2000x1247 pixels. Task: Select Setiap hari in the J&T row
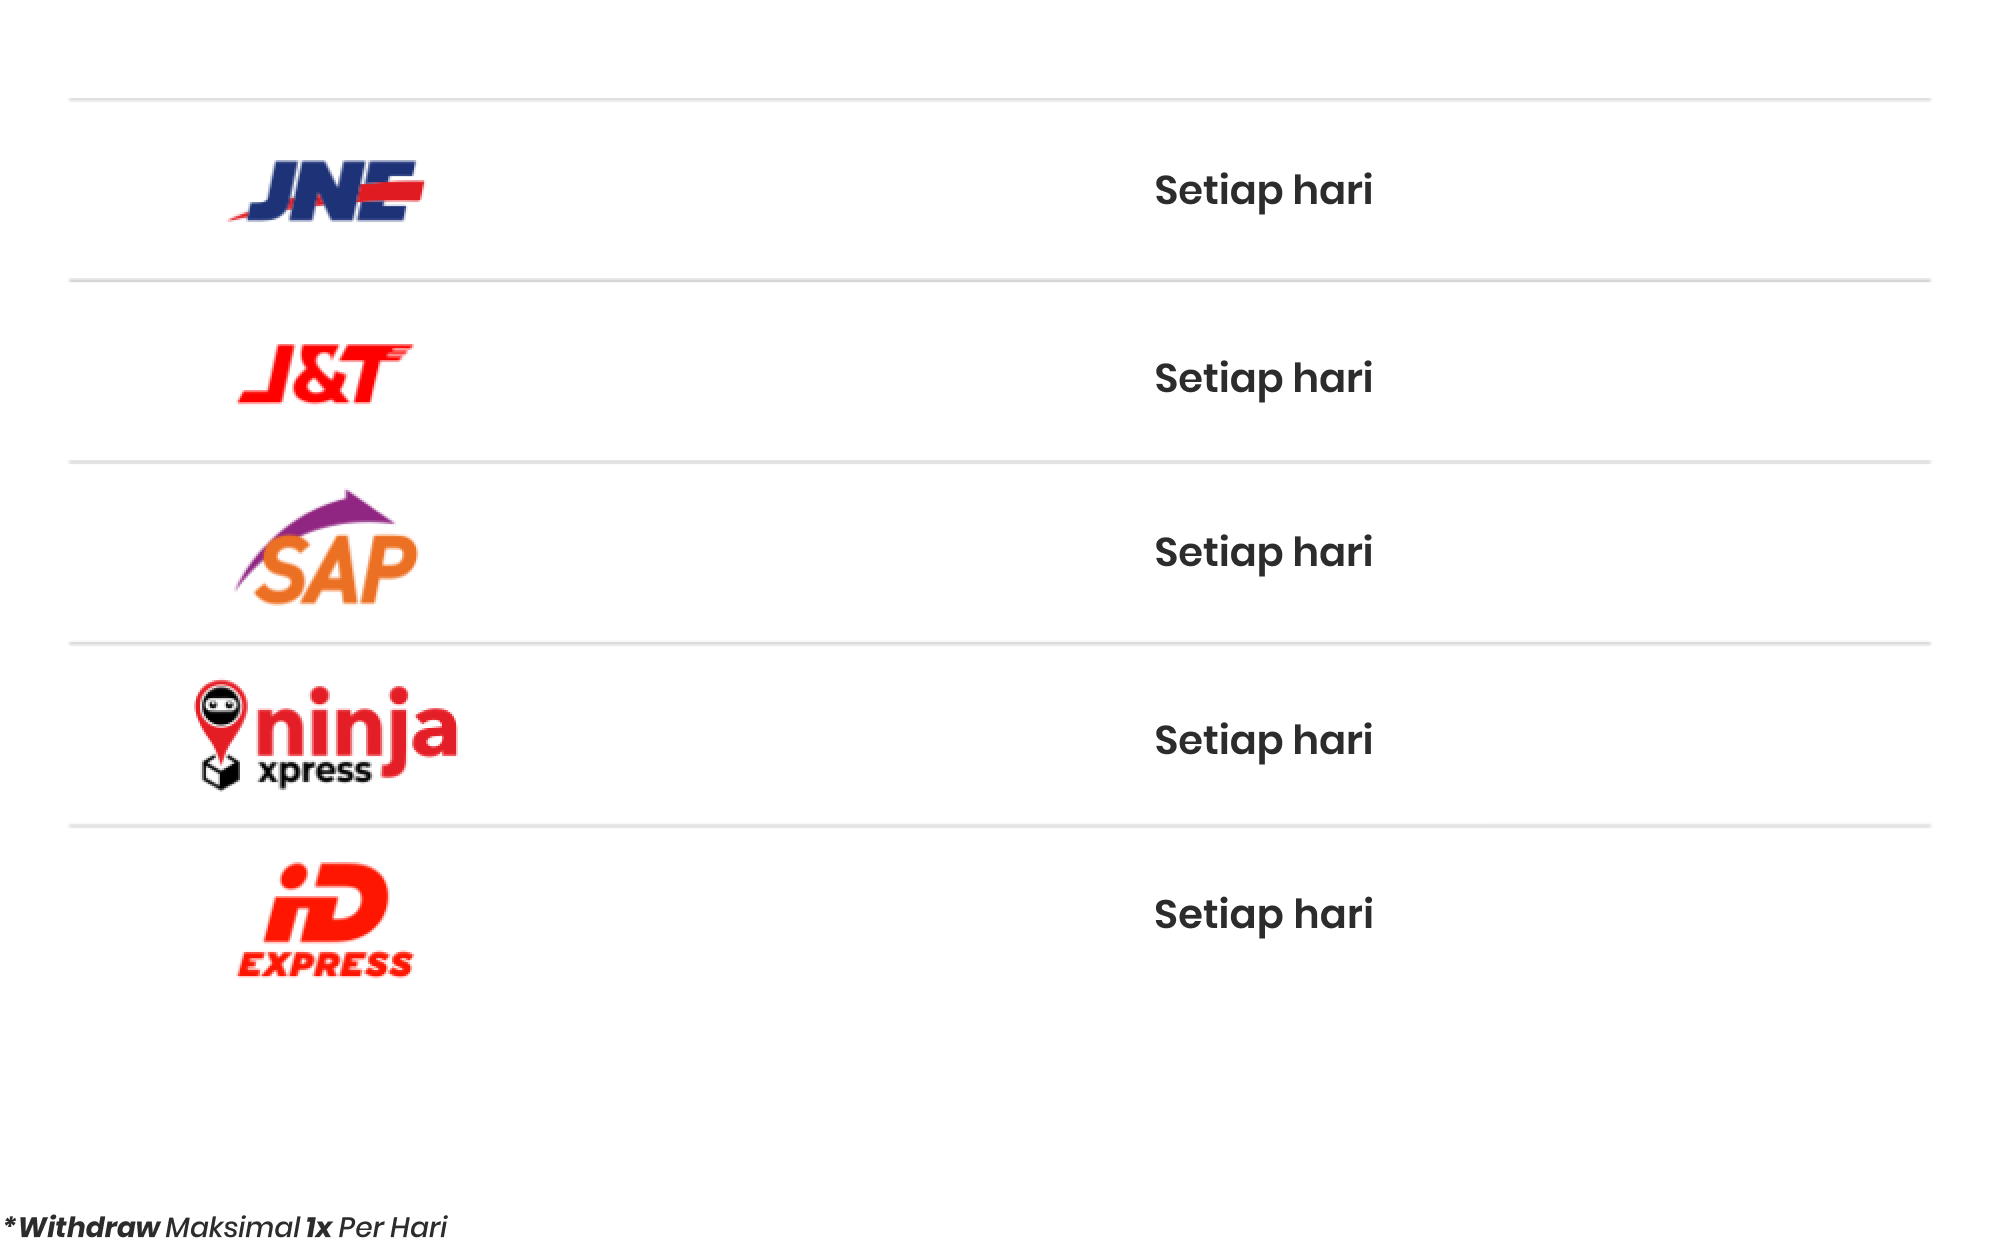click(x=1263, y=378)
